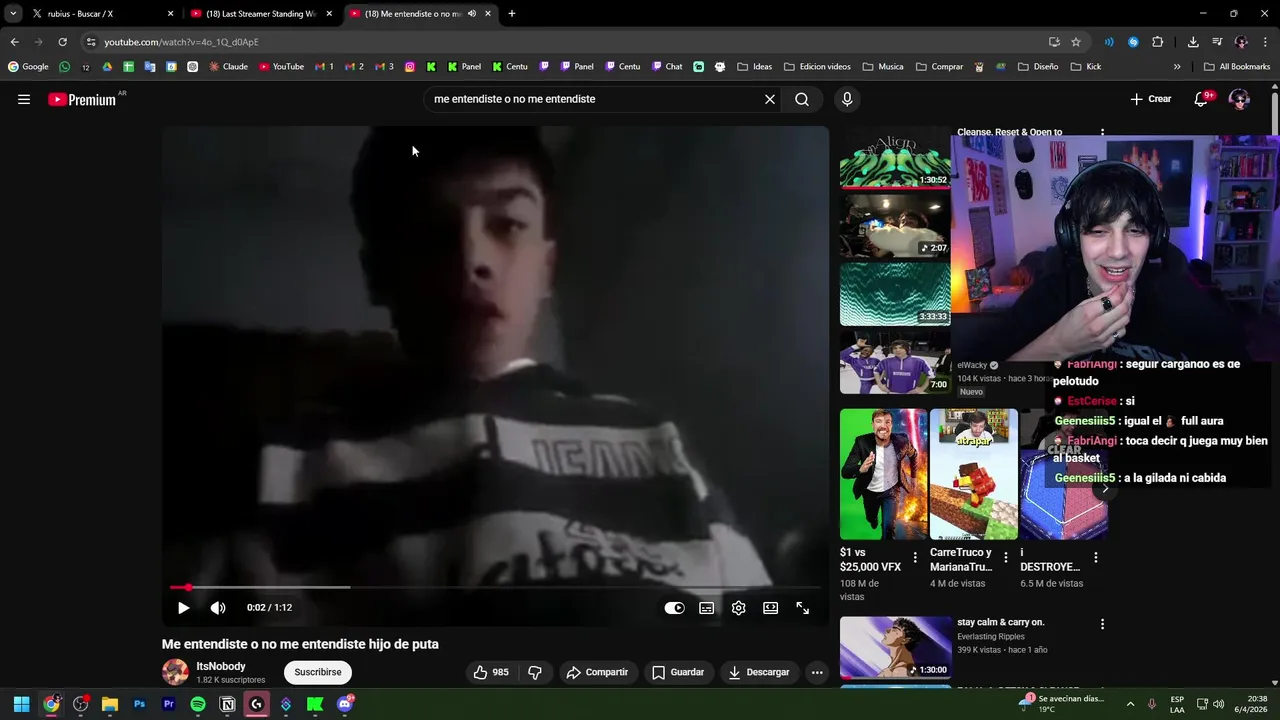This screenshot has width=1280, height=720.
Task: Open the Windows Start menu
Action: tap(21, 704)
